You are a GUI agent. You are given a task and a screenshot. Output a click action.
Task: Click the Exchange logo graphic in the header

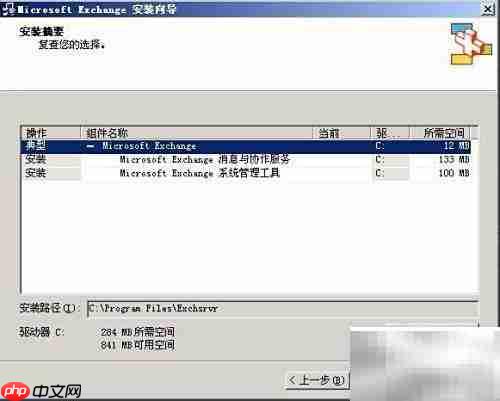pos(471,44)
